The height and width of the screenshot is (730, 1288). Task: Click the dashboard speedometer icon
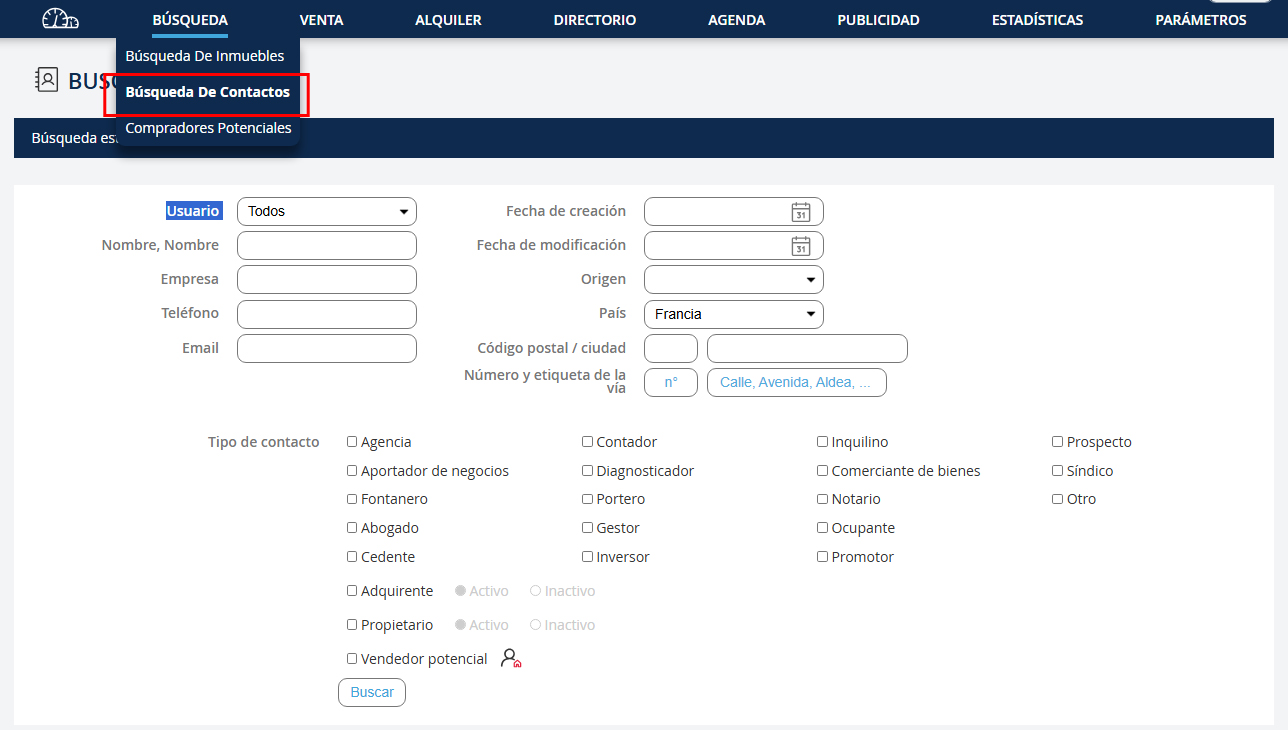(x=60, y=19)
